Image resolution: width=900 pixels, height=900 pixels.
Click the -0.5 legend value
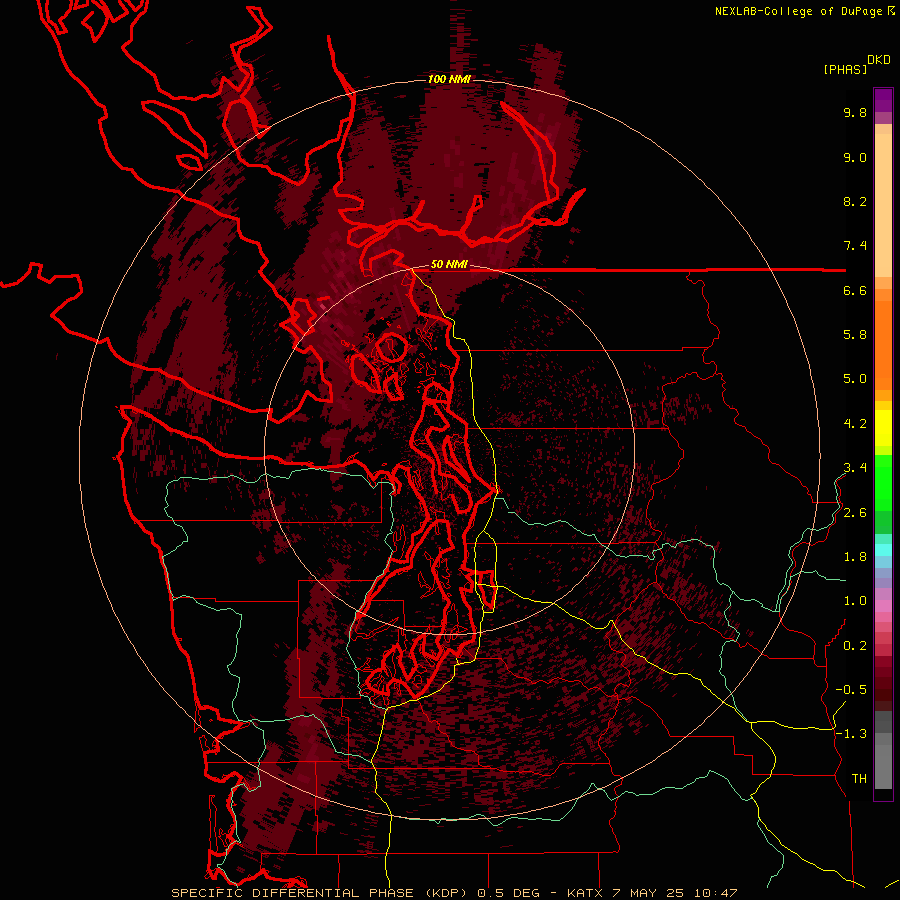coord(851,690)
